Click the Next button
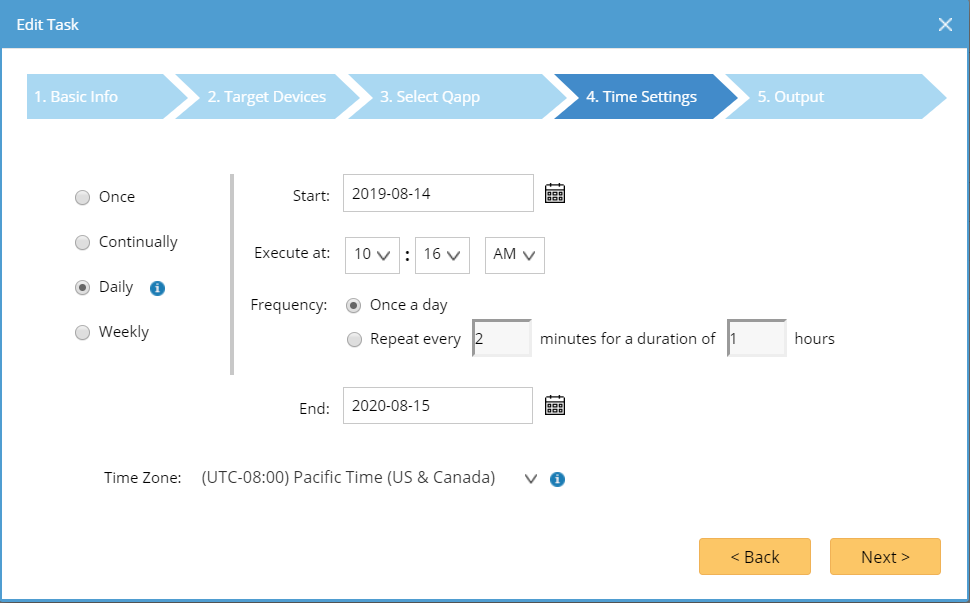Screen dimensions: 970x603 tap(885, 557)
